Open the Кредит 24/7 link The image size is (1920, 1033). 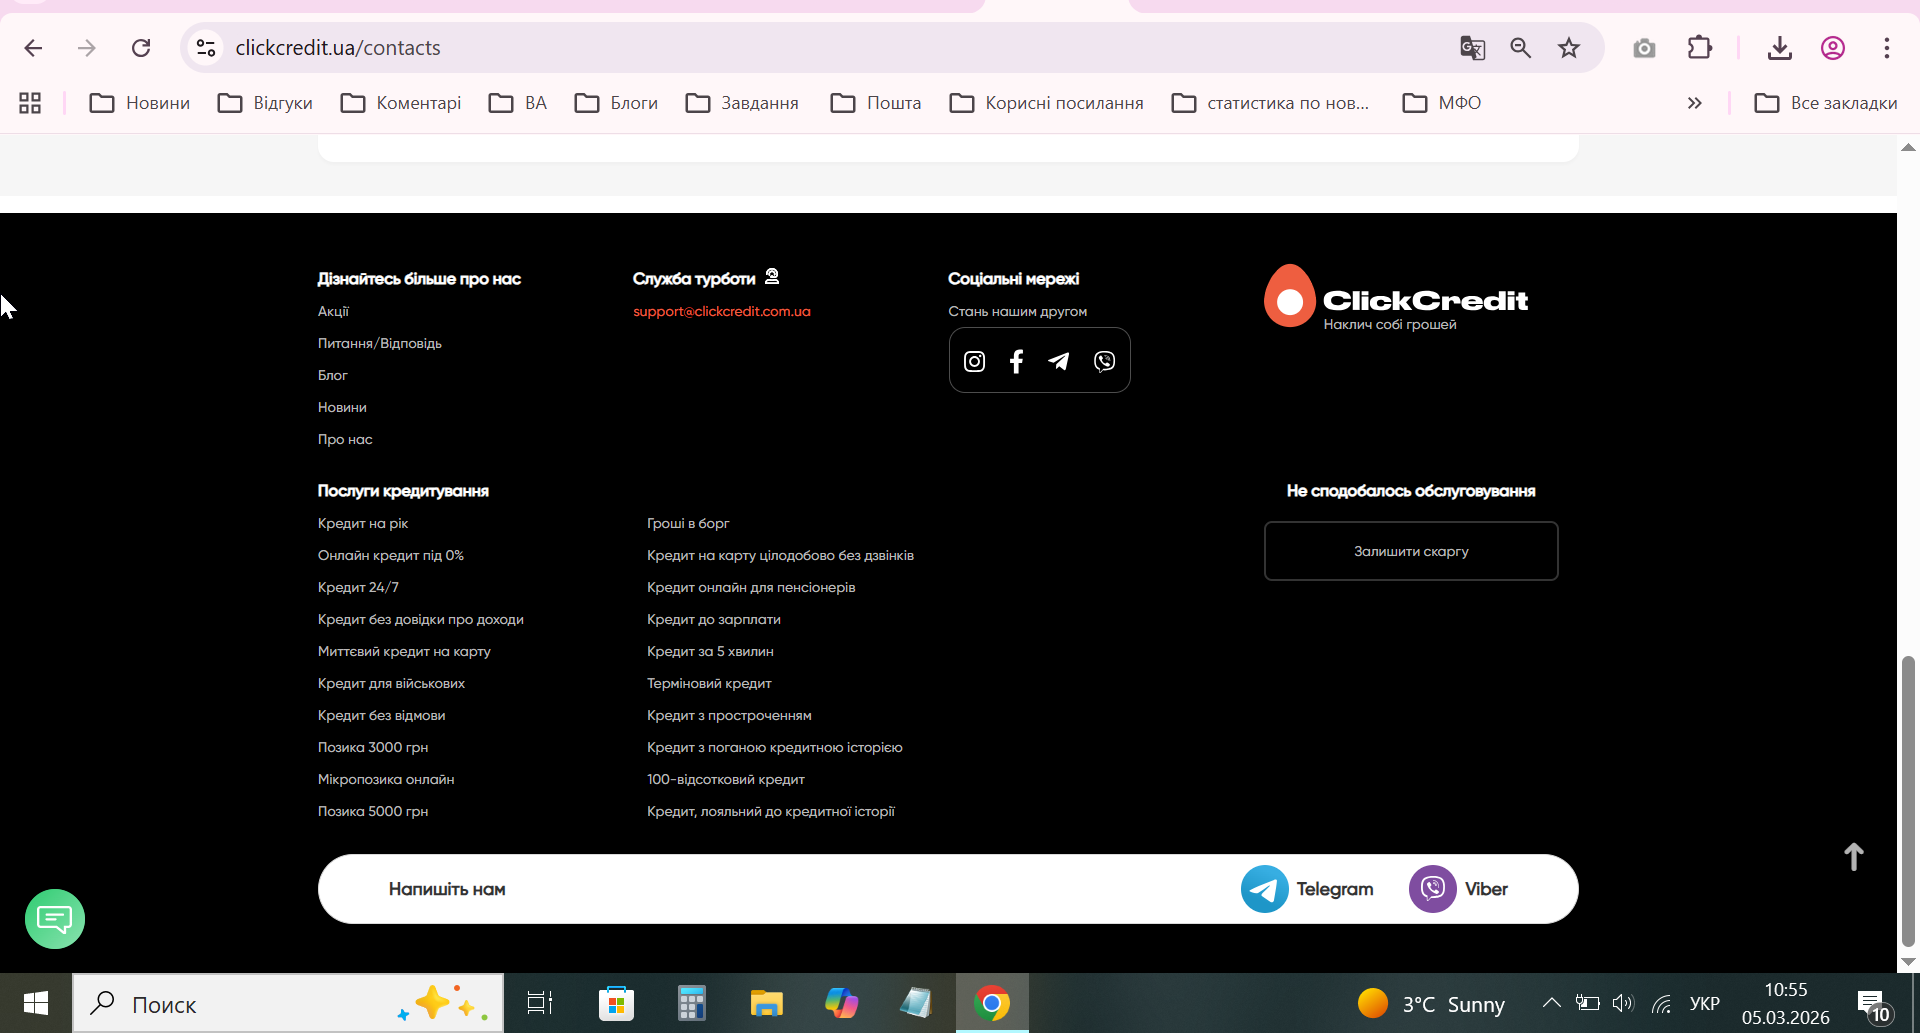click(x=358, y=587)
